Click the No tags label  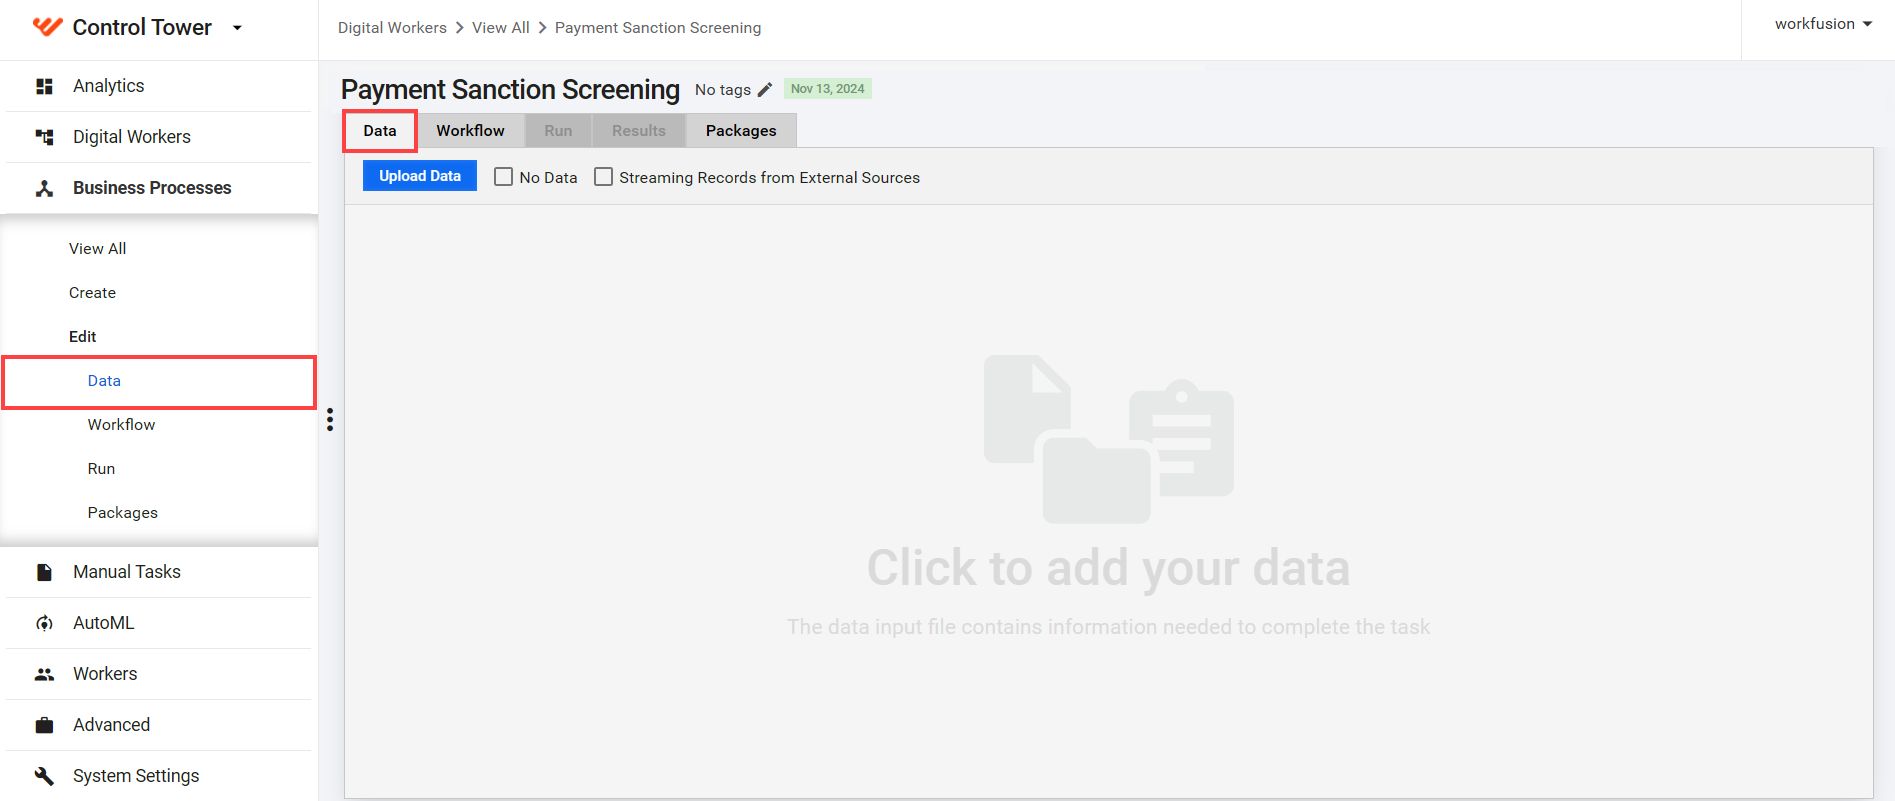(x=723, y=90)
